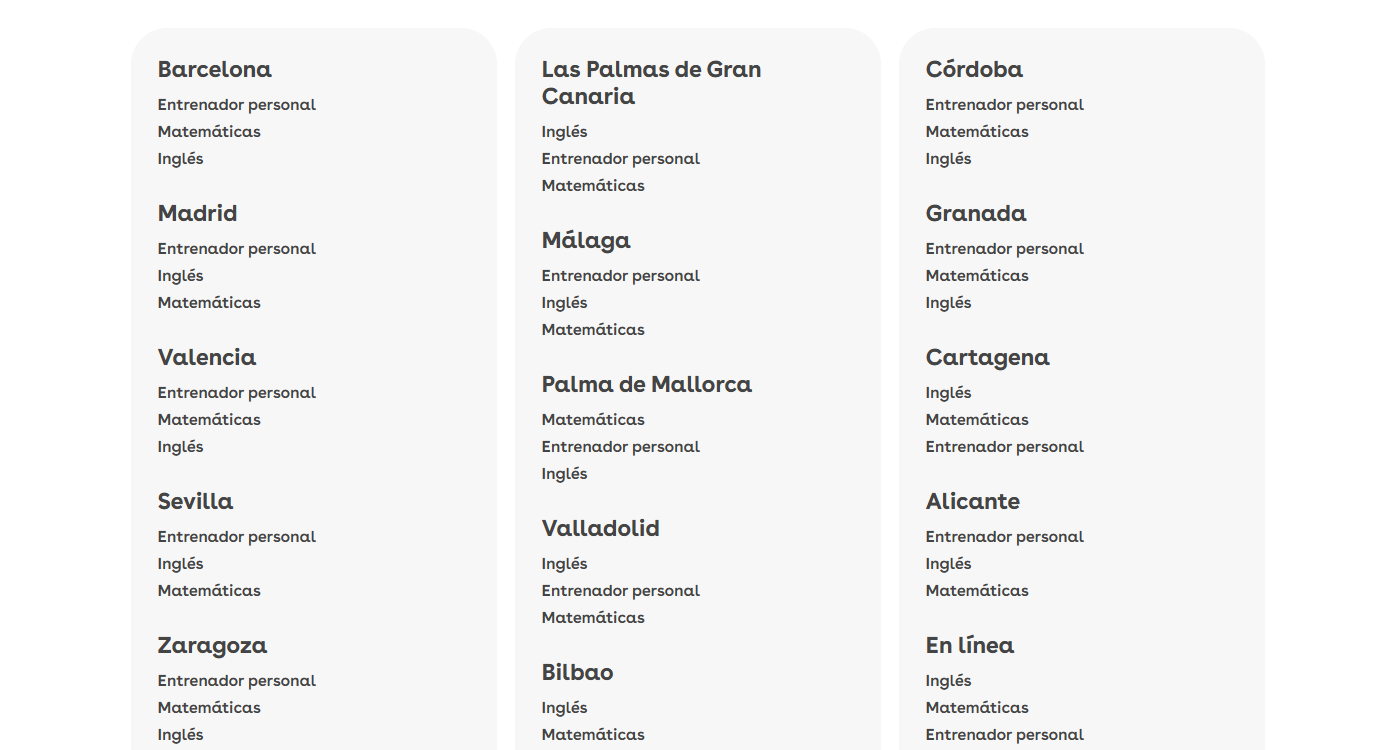1381x750 pixels.
Task: Click the Sevilla city heading
Action: (x=195, y=501)
